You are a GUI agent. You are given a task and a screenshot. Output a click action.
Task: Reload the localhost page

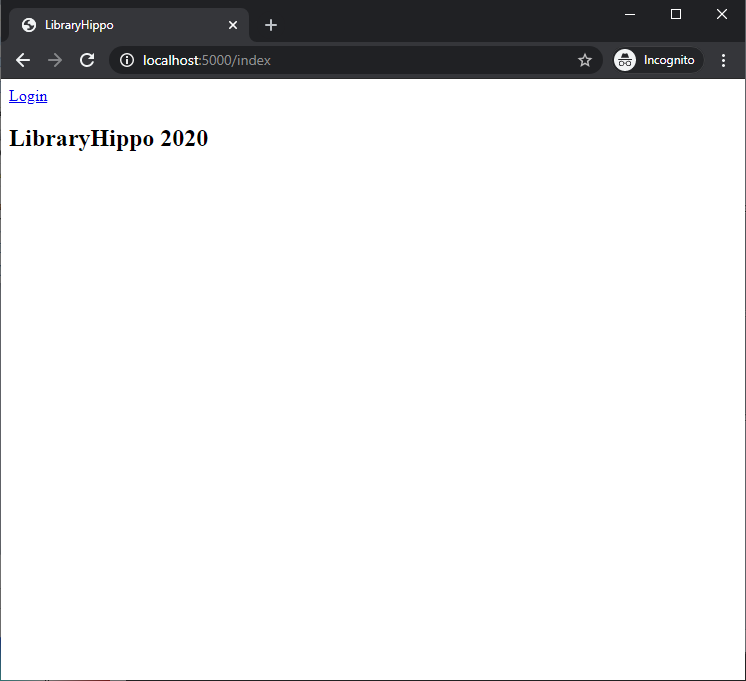click(87, 60)
